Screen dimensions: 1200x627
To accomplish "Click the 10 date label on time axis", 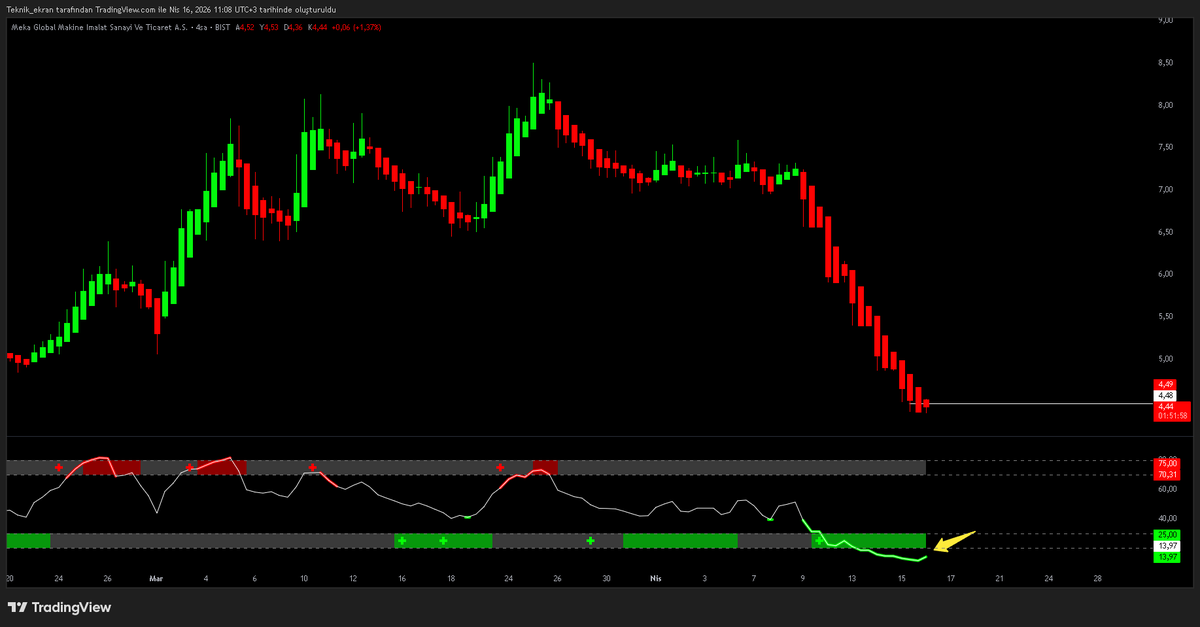I will [303, 578].
